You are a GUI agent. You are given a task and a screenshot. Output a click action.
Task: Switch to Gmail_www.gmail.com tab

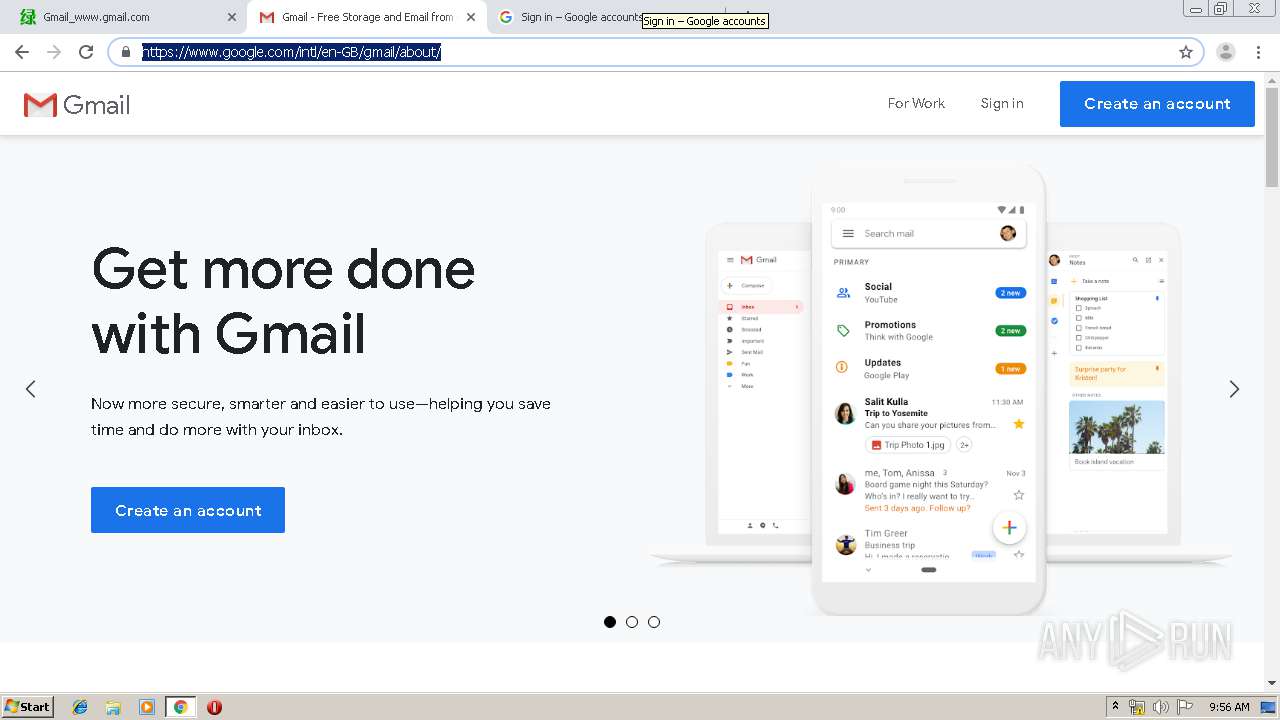pos(125,17)
